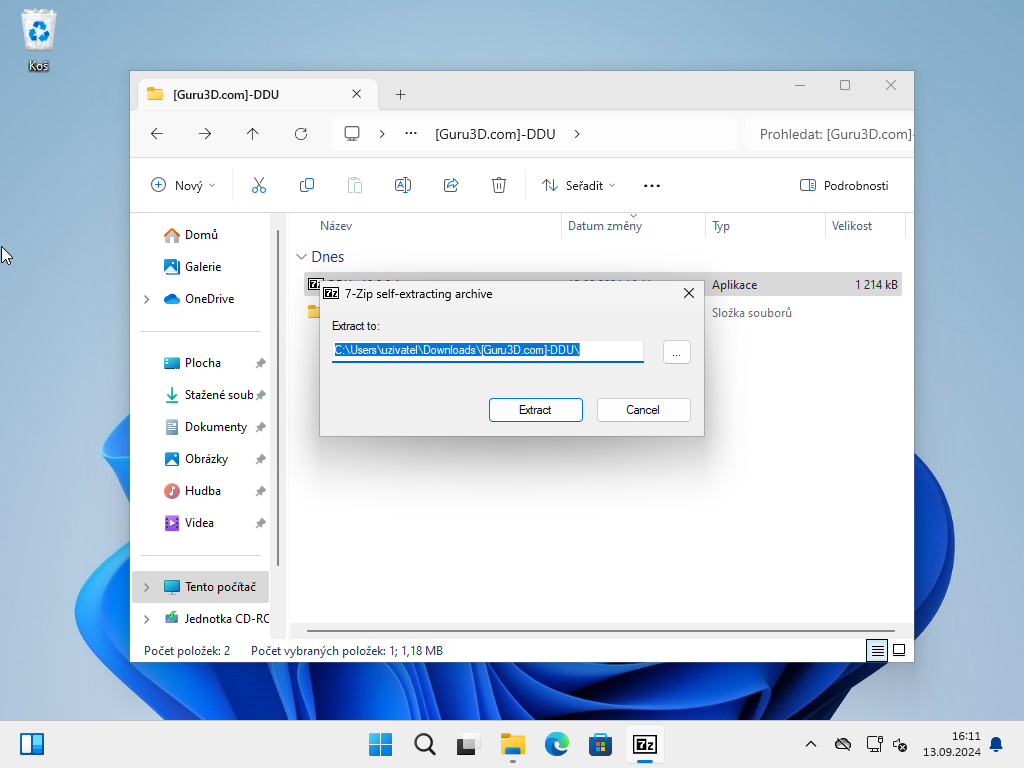This screenshot has width=1024, height=768.
Task: Open a new tab in File Explorer
Action: coord(400,94)
